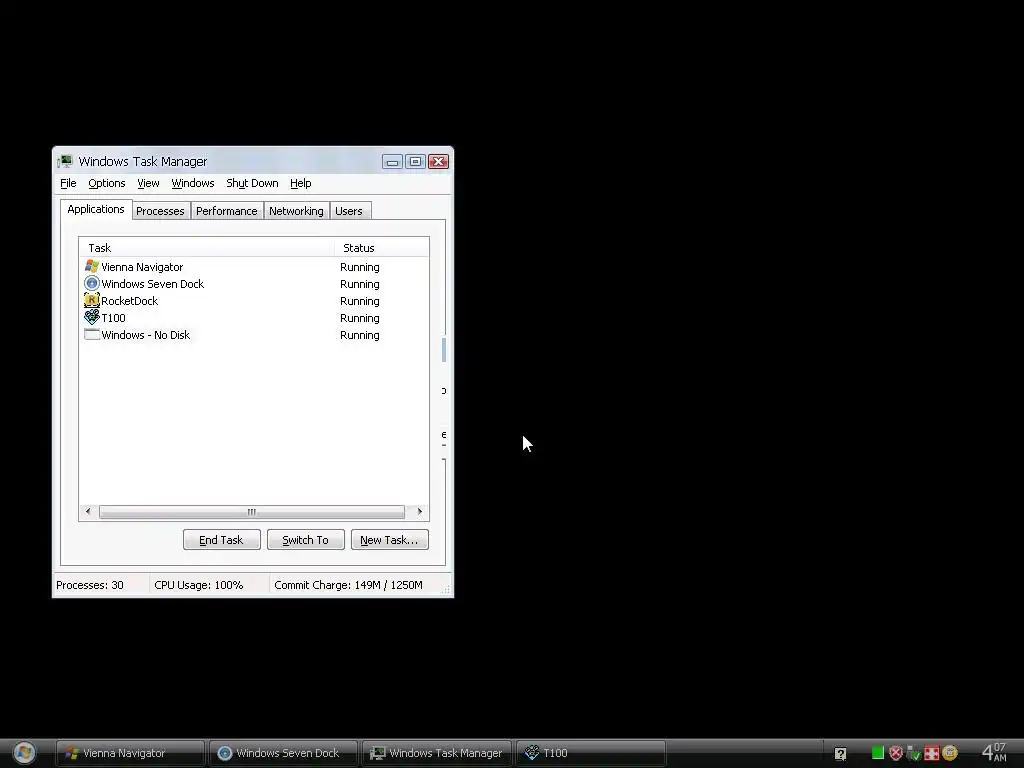Click the horizontal scrollbar thumb
The image size is (1024, 768).
(251, 512)
